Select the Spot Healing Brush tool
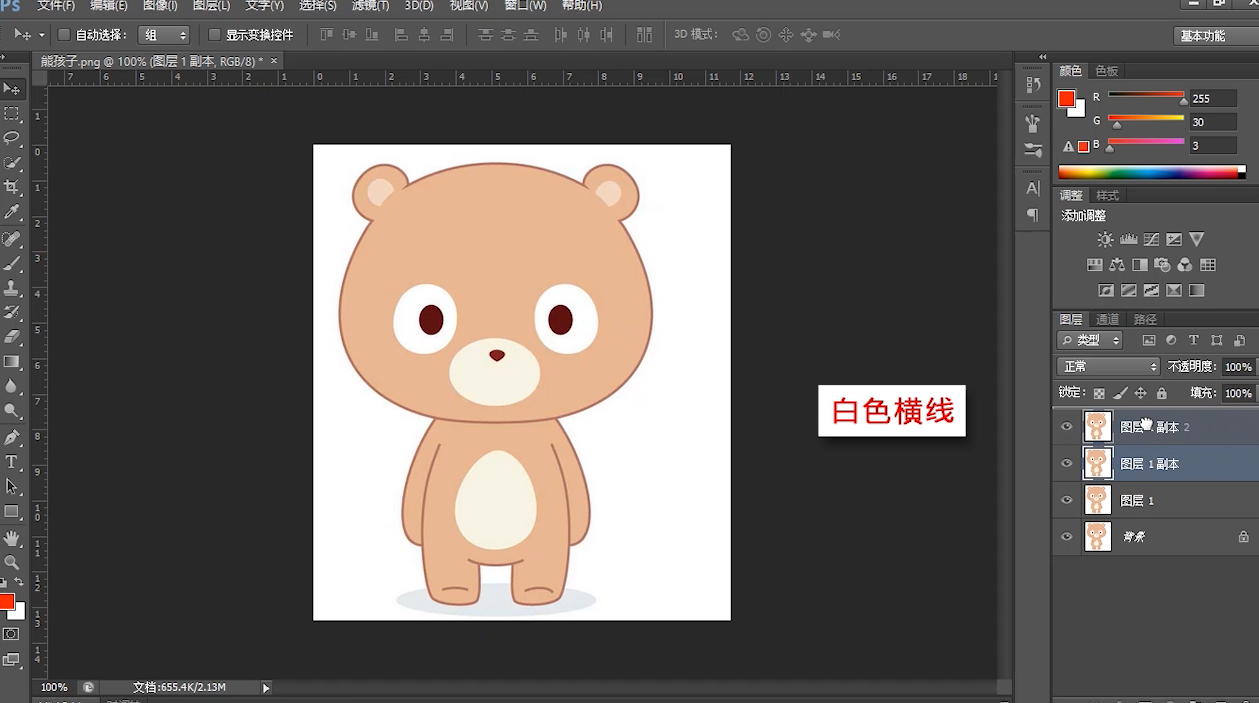 coord(12,239)
